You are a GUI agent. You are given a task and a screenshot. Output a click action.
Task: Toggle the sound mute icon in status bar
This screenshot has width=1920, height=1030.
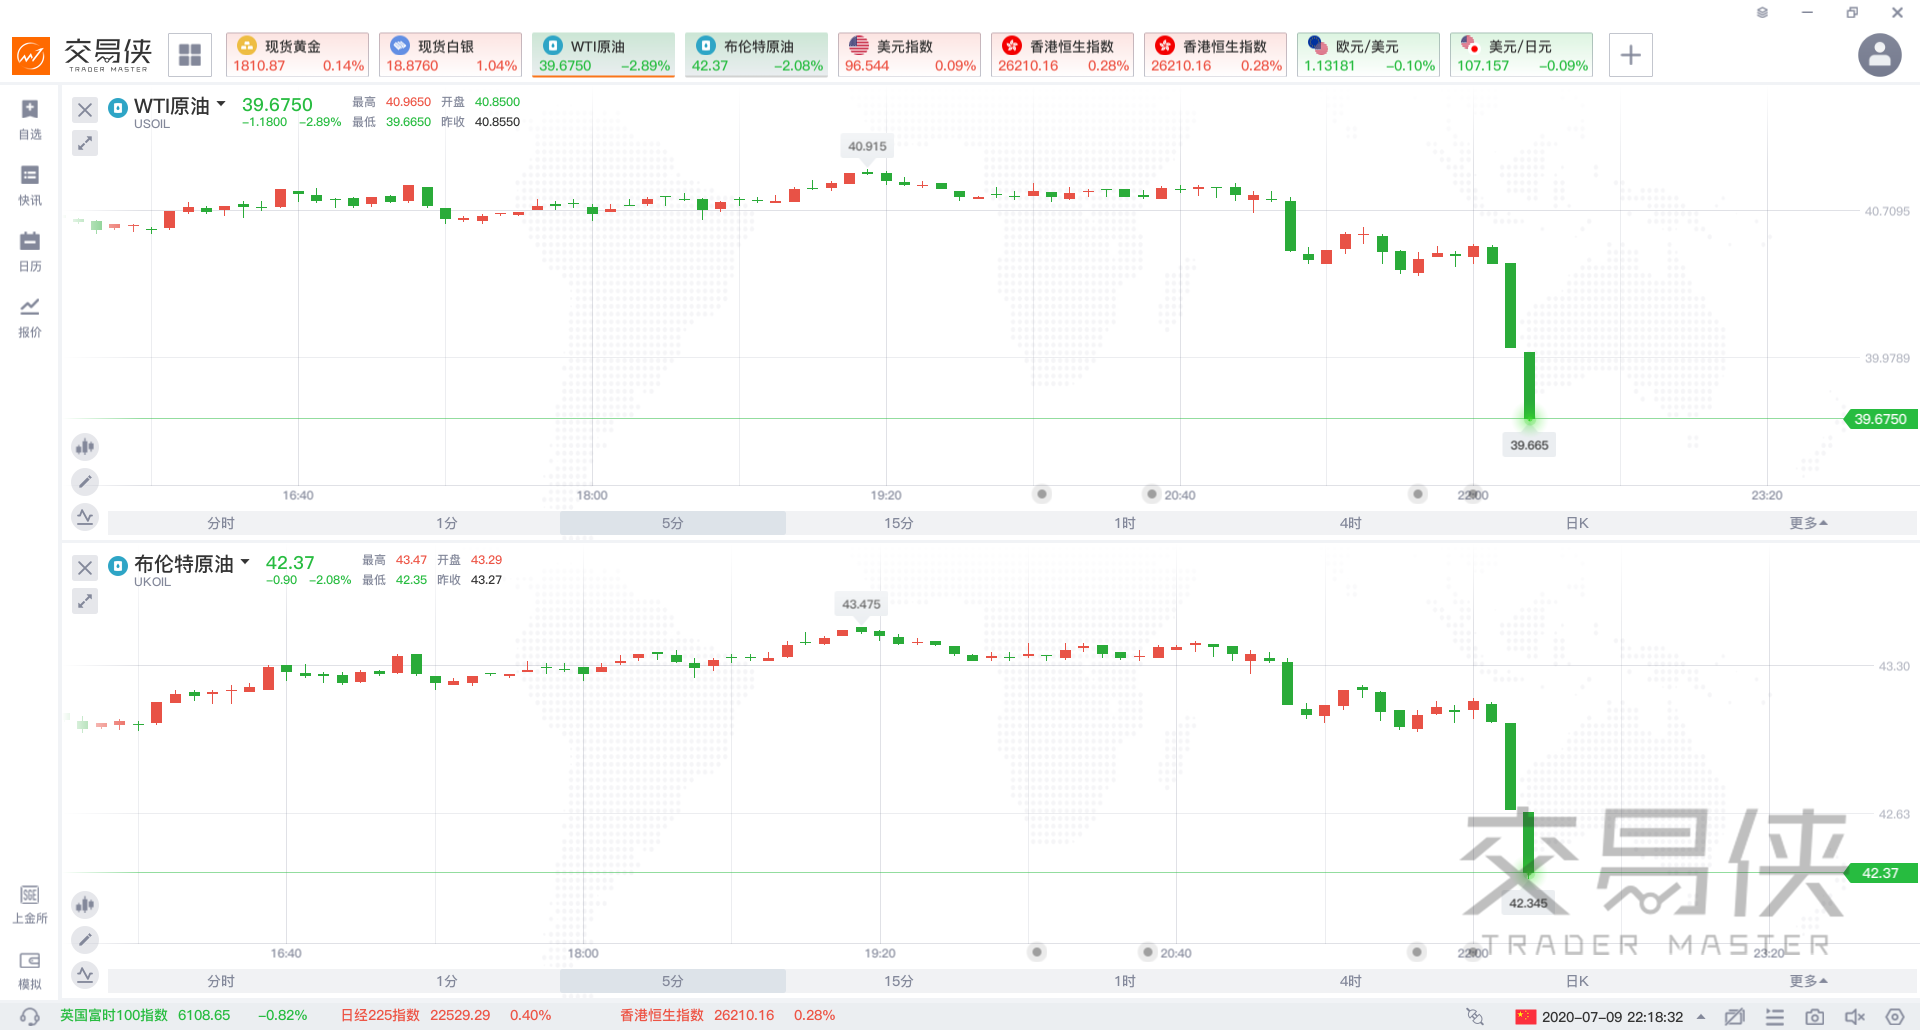[1854, 1017]
